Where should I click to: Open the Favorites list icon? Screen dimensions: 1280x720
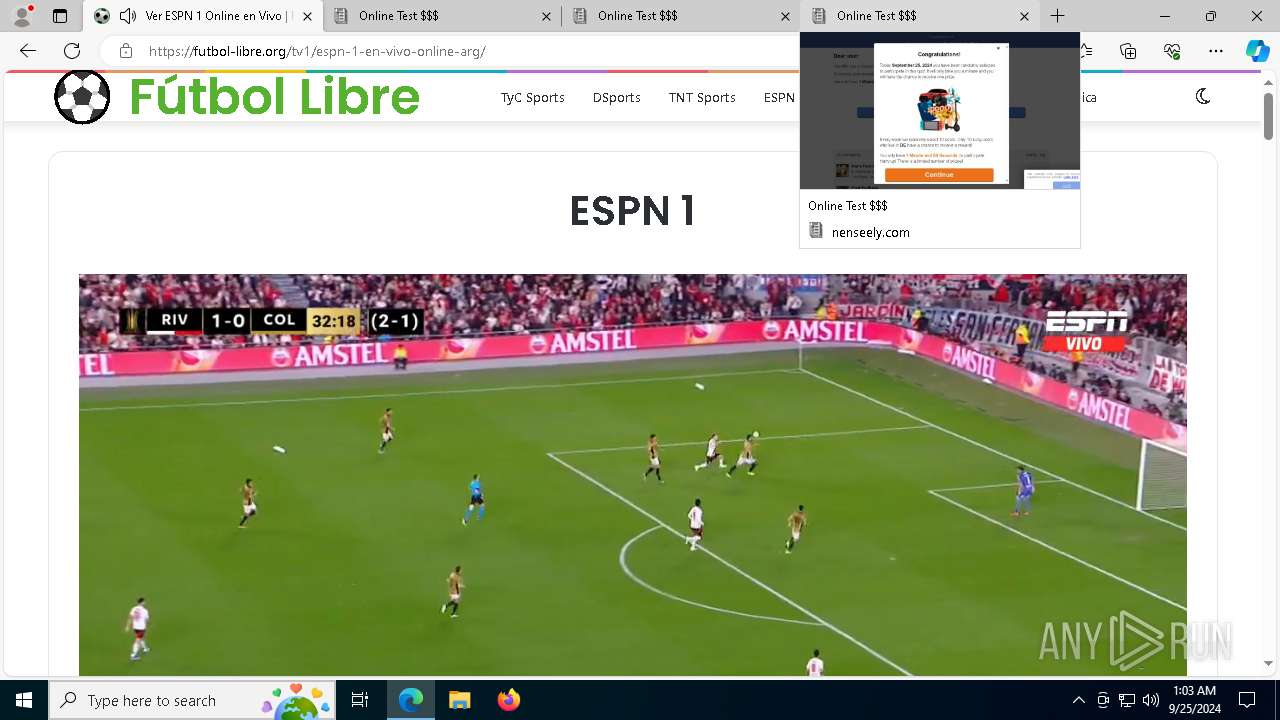click(1086, 51)
